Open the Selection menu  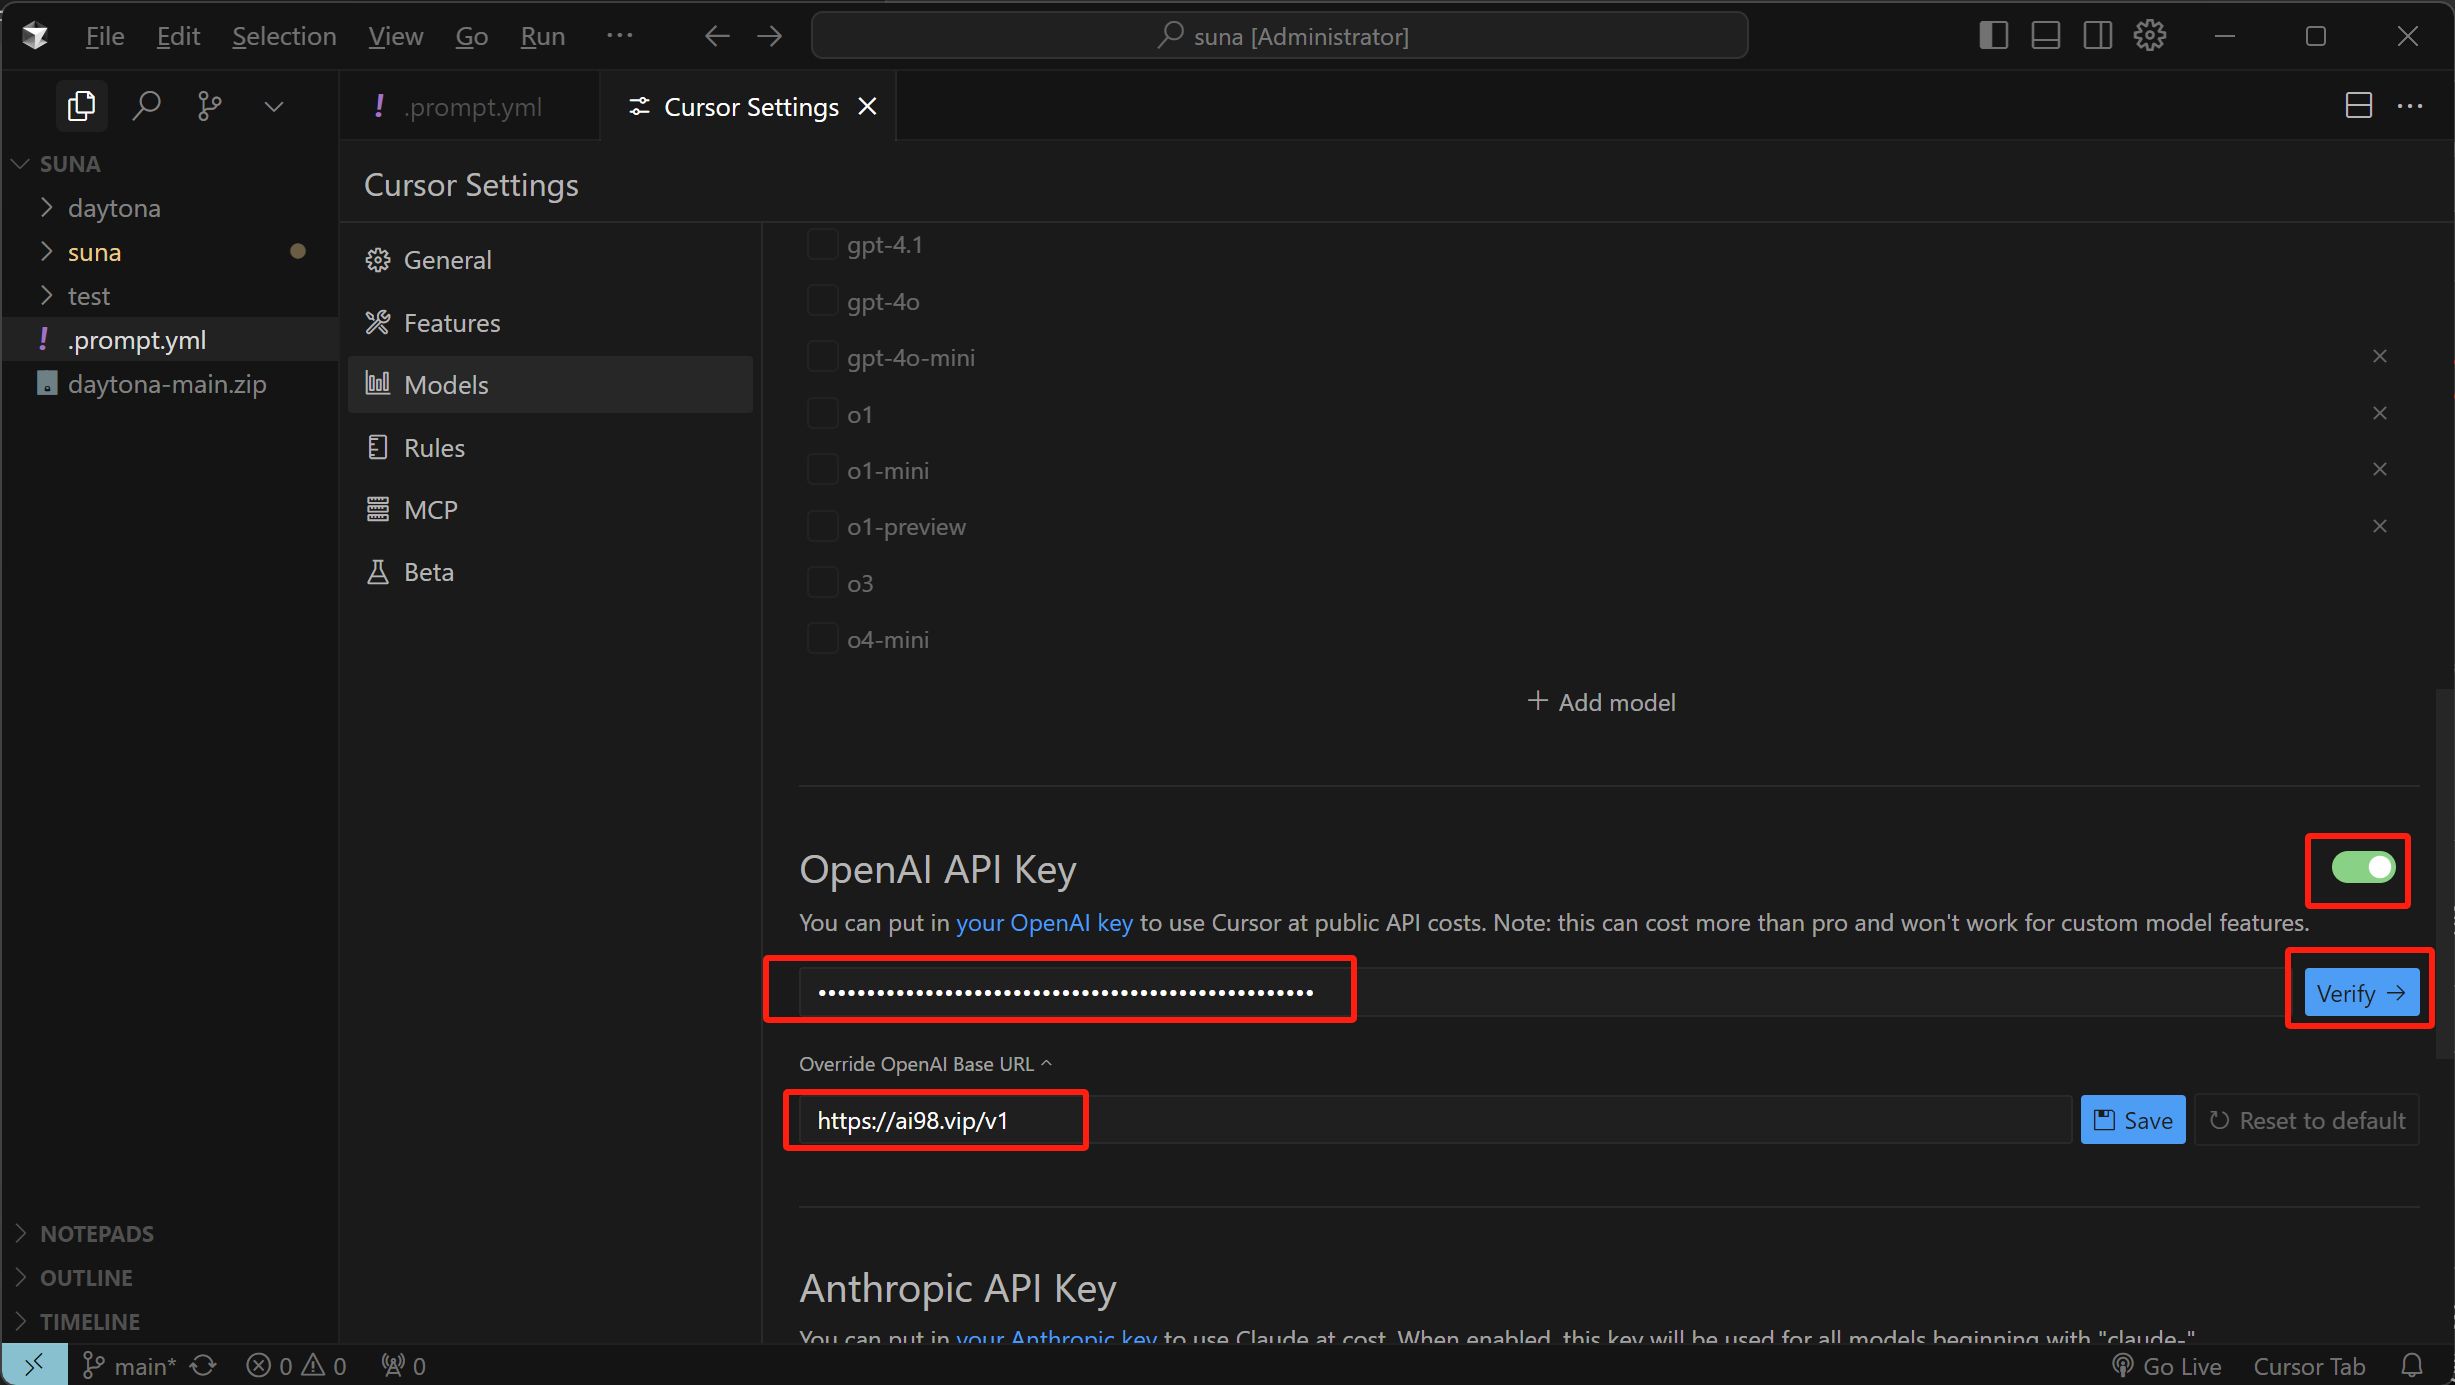point(284,36)
